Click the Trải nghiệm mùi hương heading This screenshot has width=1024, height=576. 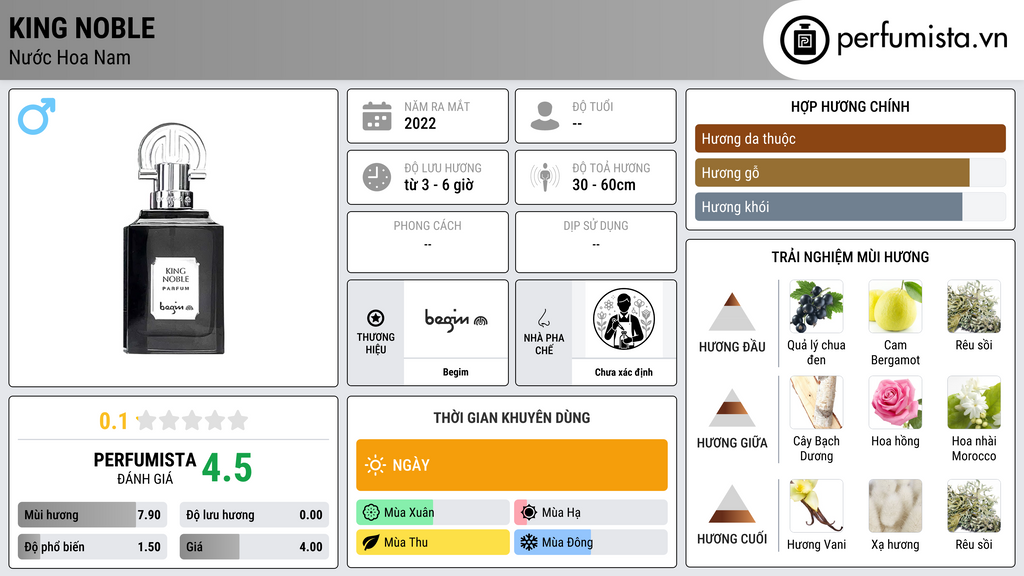(x=850, y=257)
